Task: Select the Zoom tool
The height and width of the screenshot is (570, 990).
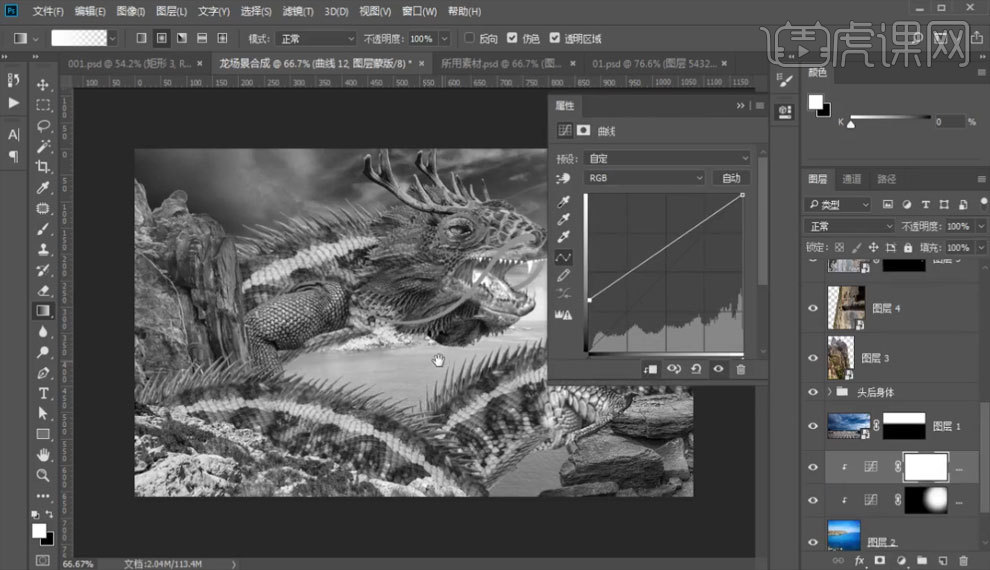Action: click(x=43, y=475)
